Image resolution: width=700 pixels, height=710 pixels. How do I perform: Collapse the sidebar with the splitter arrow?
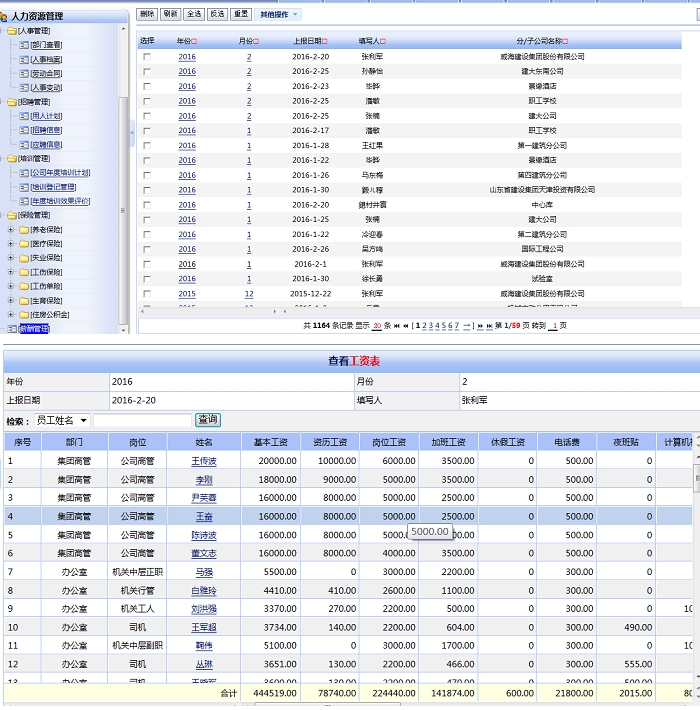tap(132, 133)
